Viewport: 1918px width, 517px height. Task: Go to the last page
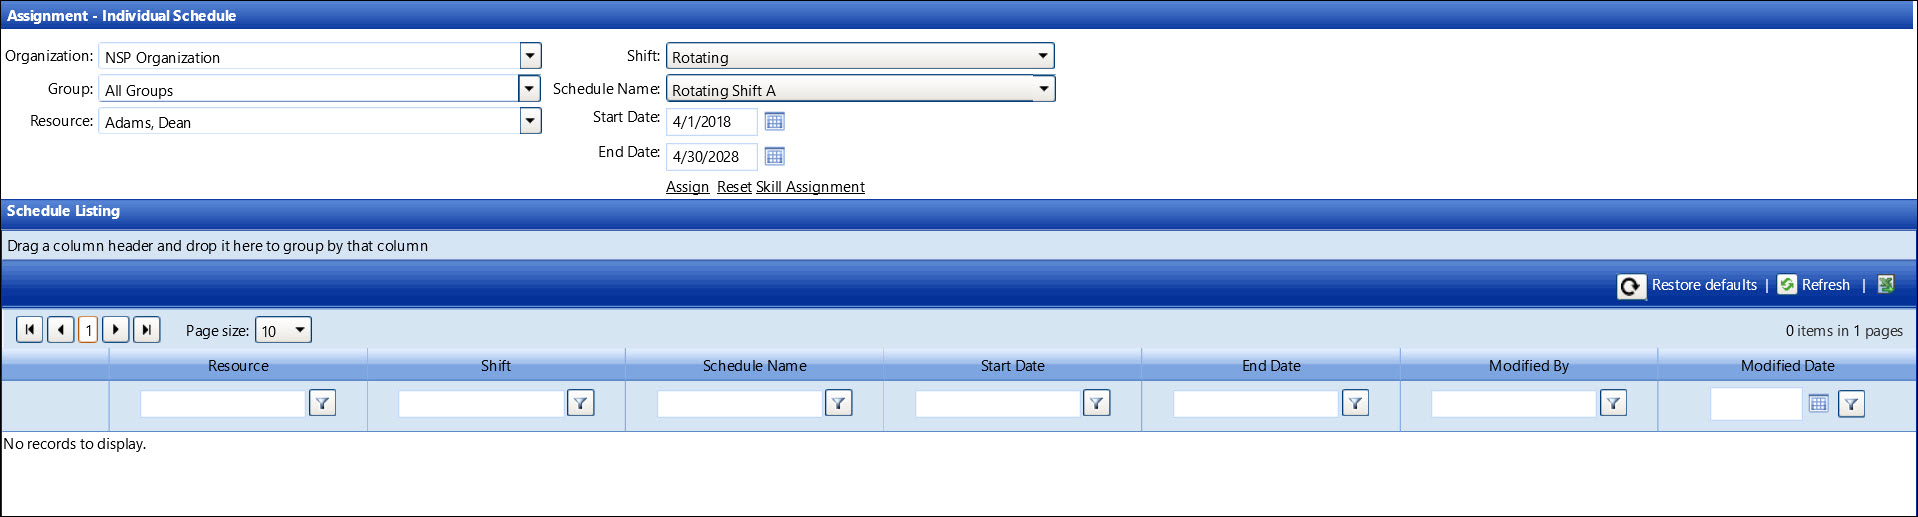tap(147, 329)
